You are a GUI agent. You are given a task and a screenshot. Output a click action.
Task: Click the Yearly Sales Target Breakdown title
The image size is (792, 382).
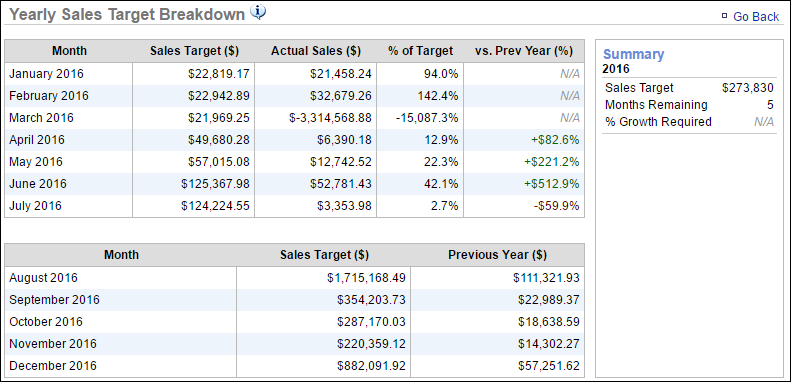[127, 14]
